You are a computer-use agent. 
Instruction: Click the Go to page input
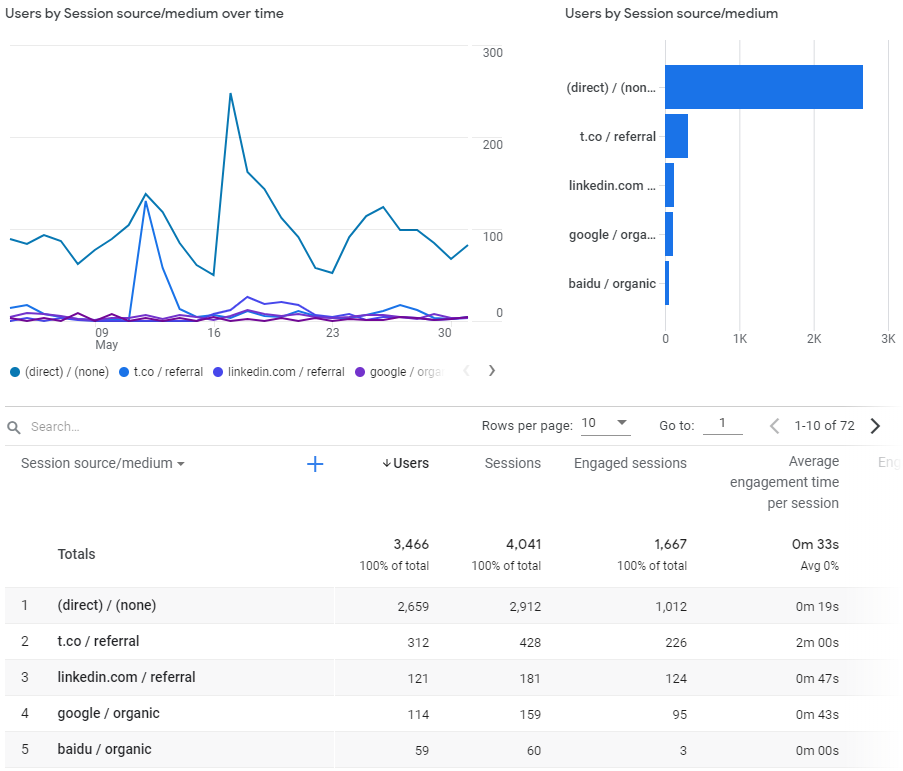click(722, 424)
